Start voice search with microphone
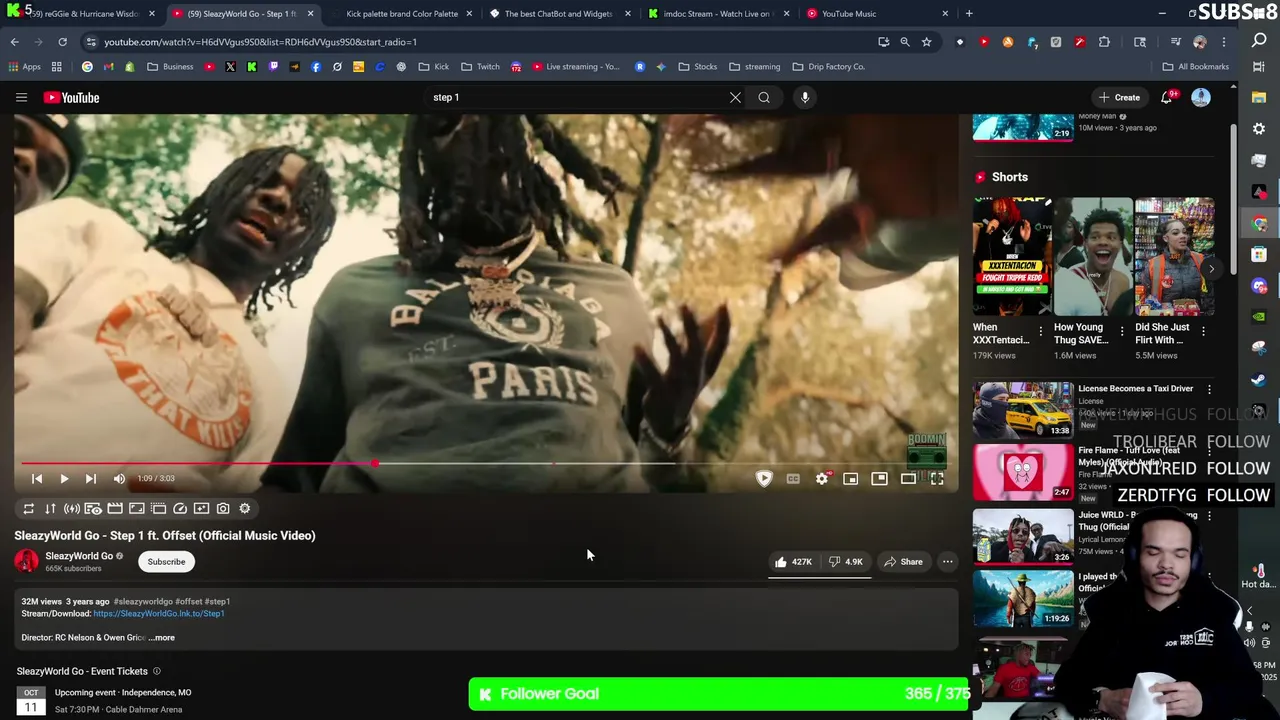The image size is (1280, 720). [x=805, y=97]
